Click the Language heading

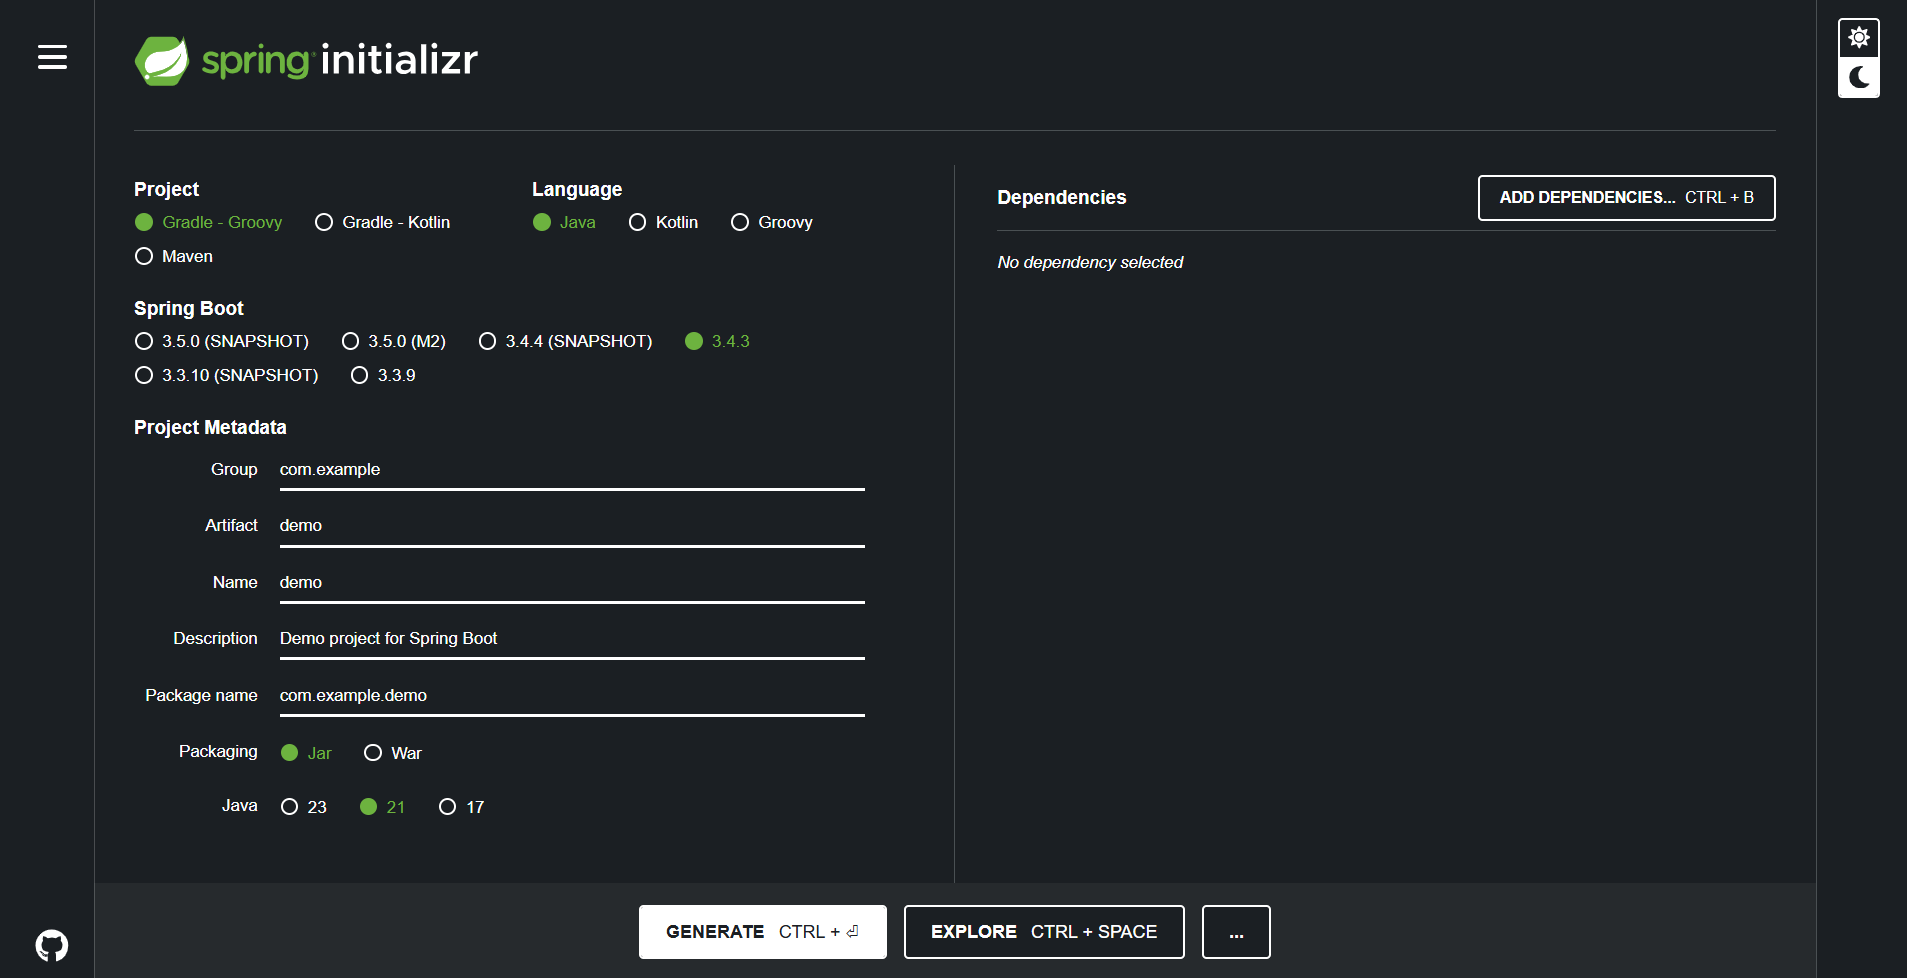click(577, 190)
